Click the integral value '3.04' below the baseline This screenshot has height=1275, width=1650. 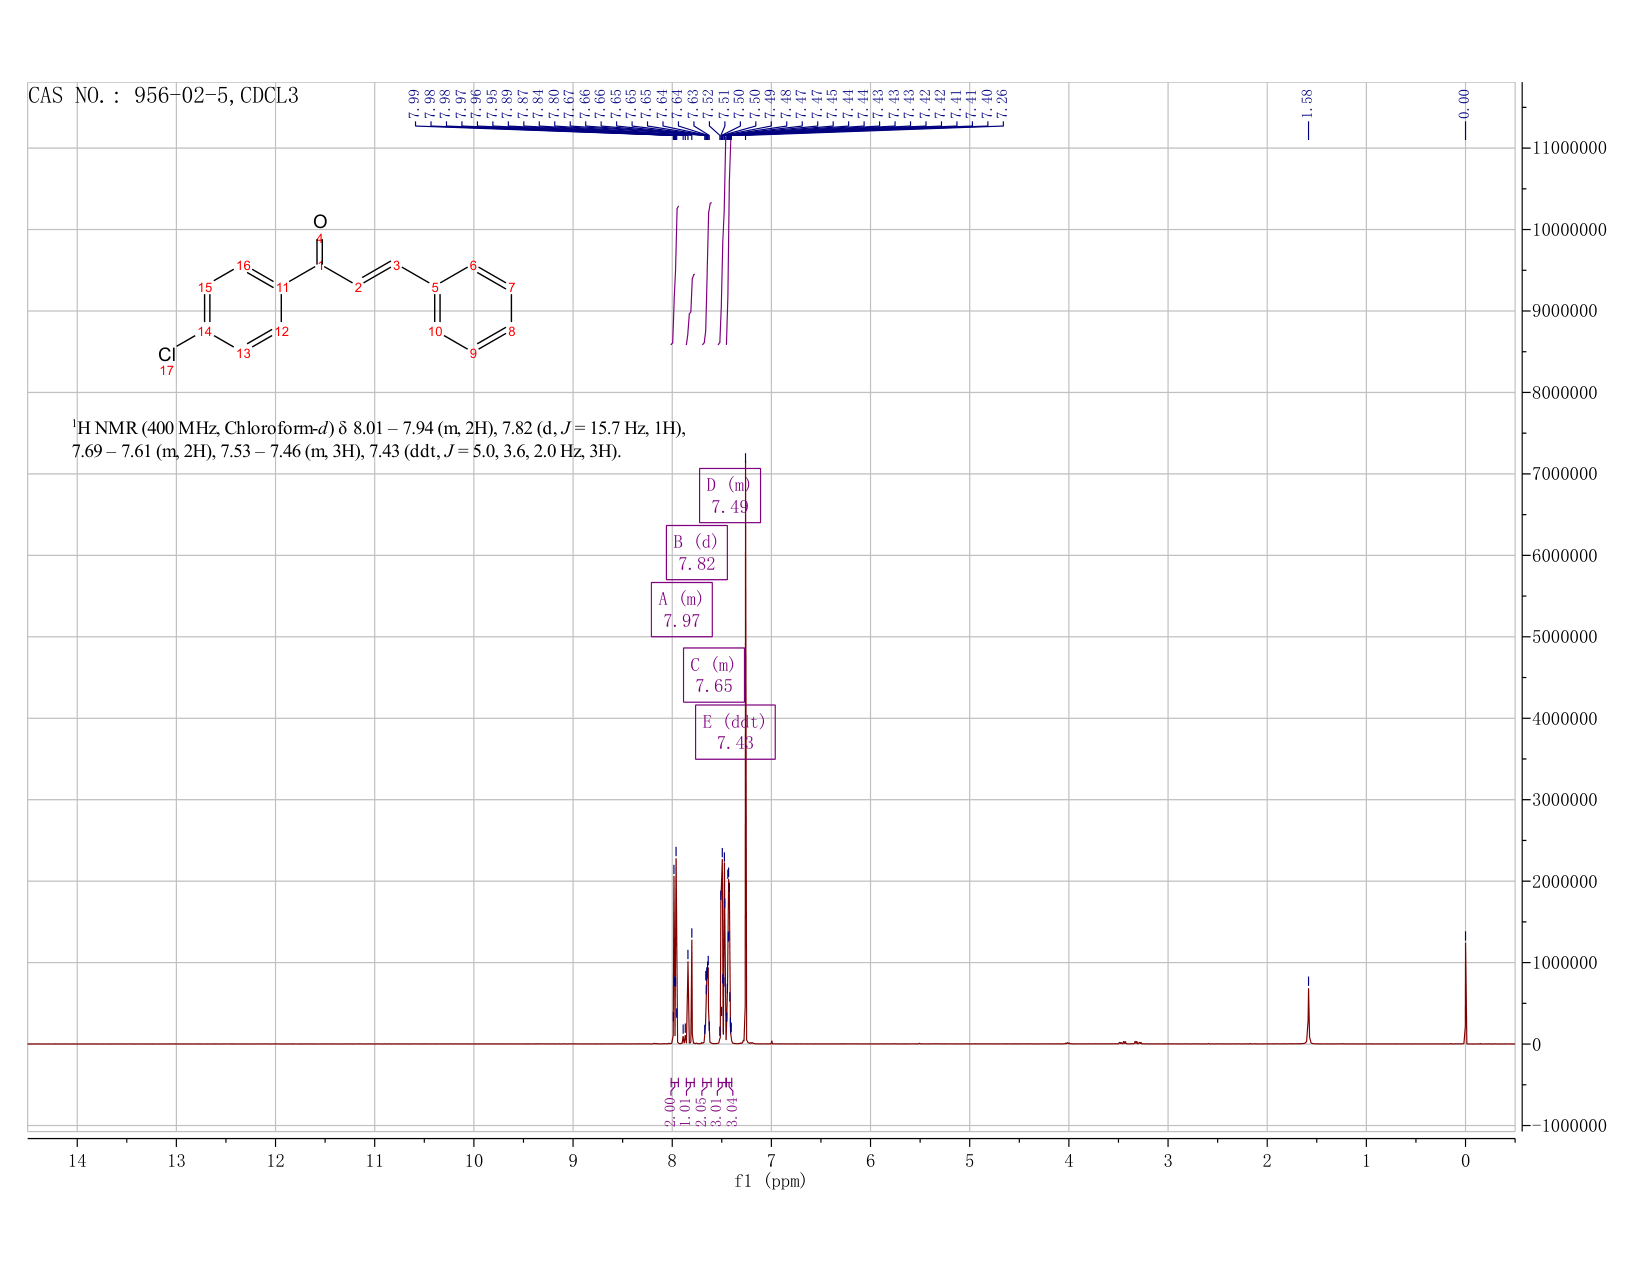731,1110
